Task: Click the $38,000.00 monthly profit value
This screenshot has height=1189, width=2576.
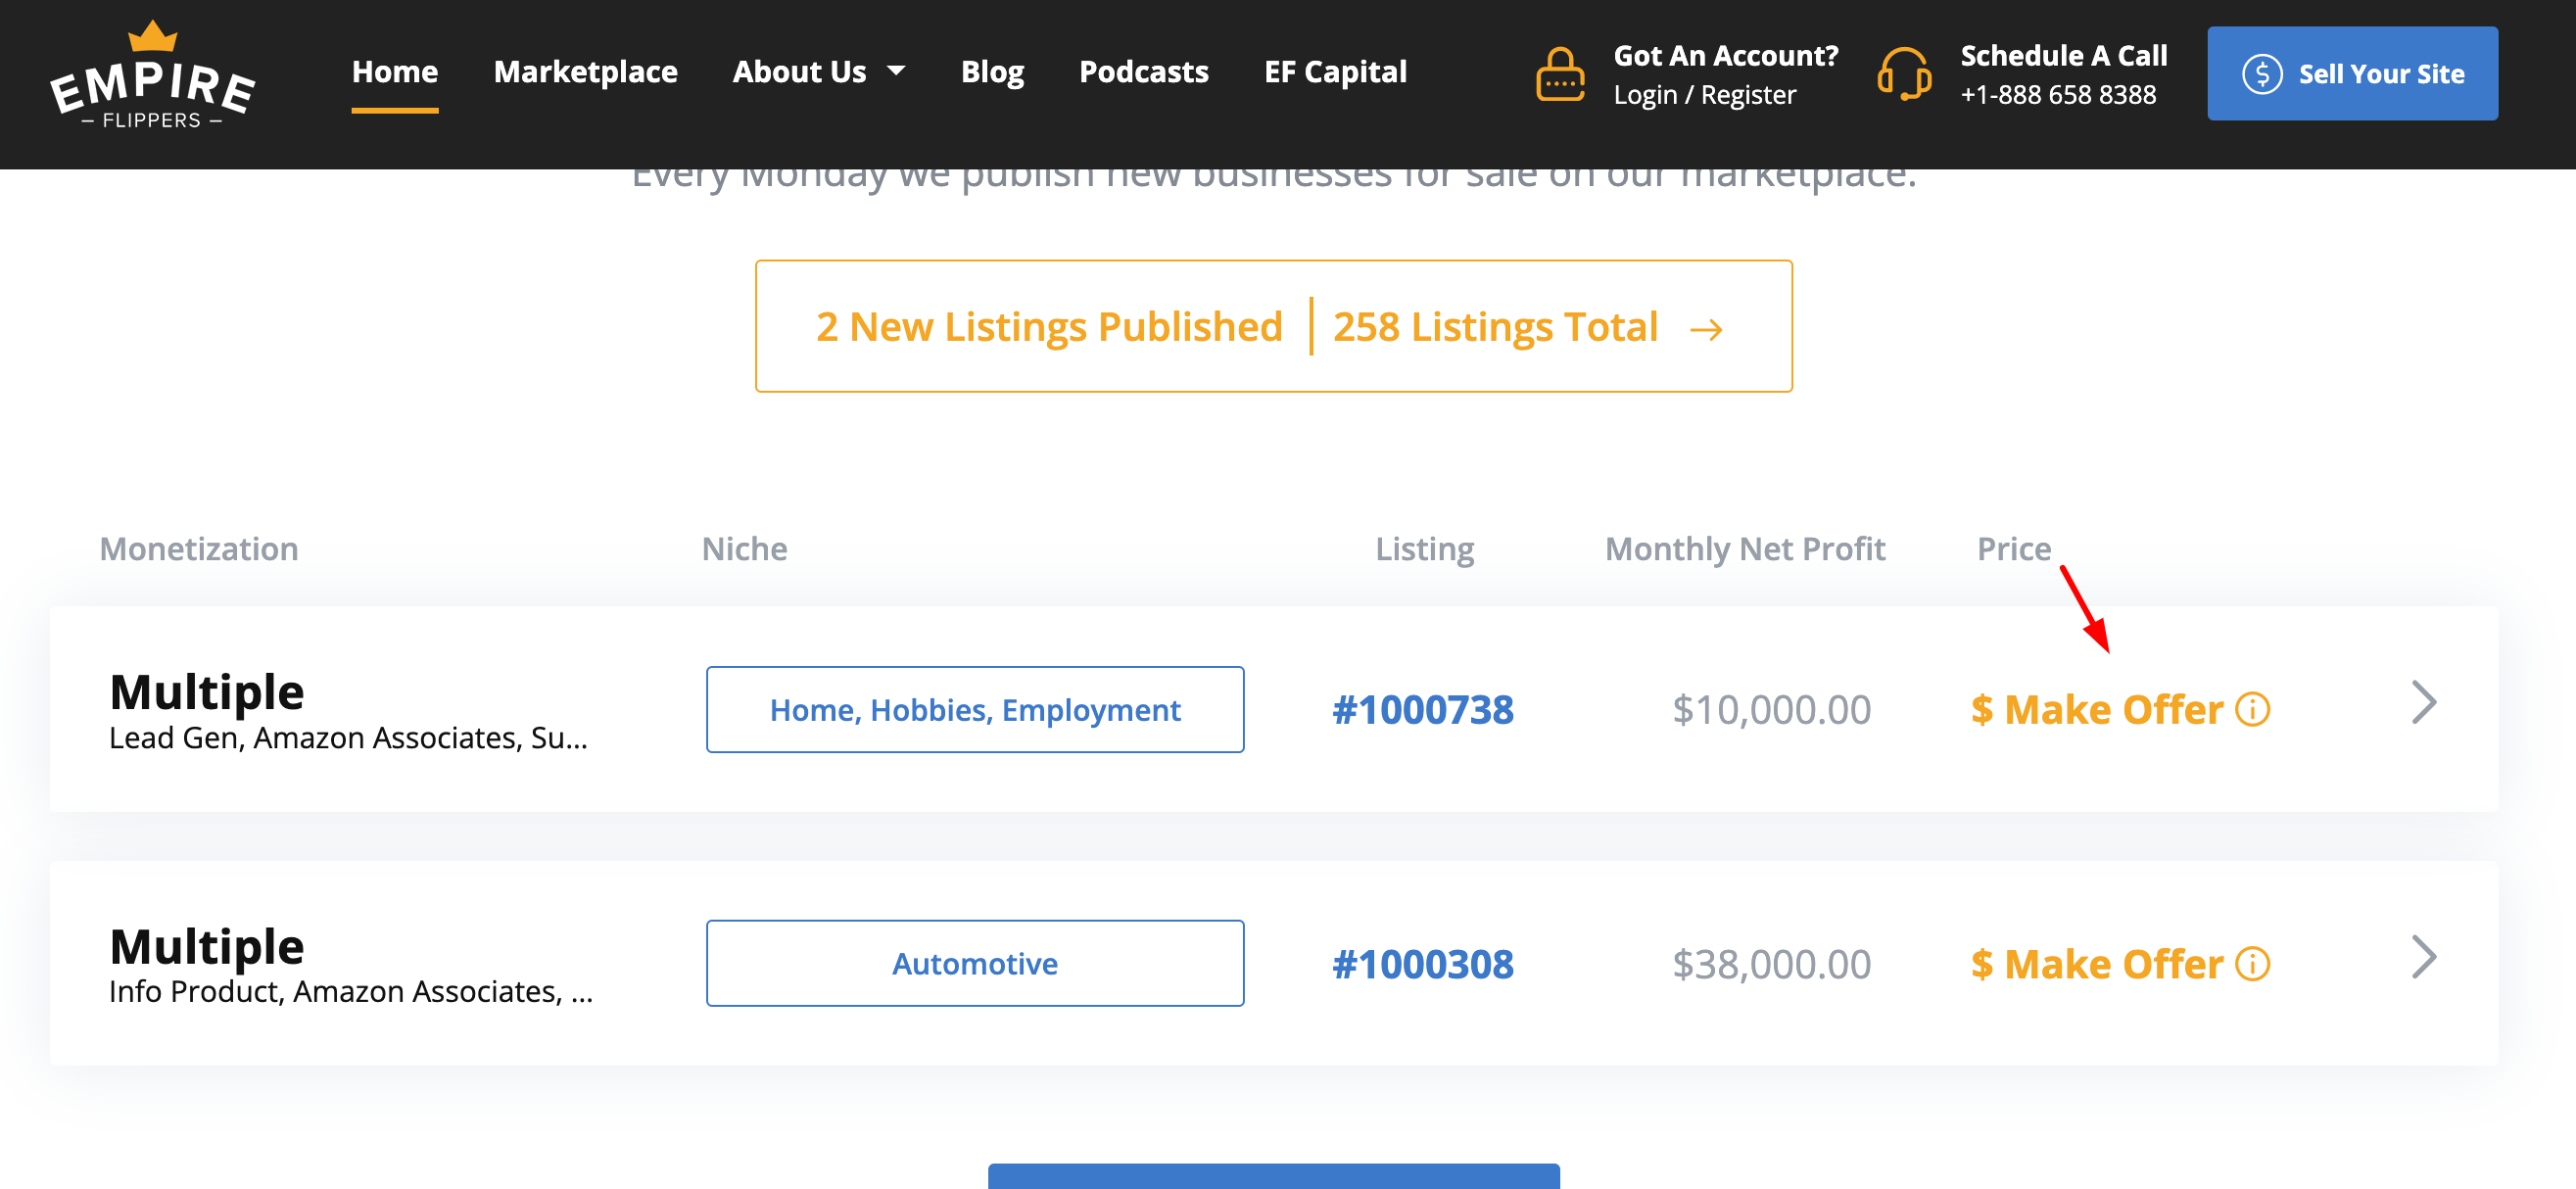Action: 1771,964
